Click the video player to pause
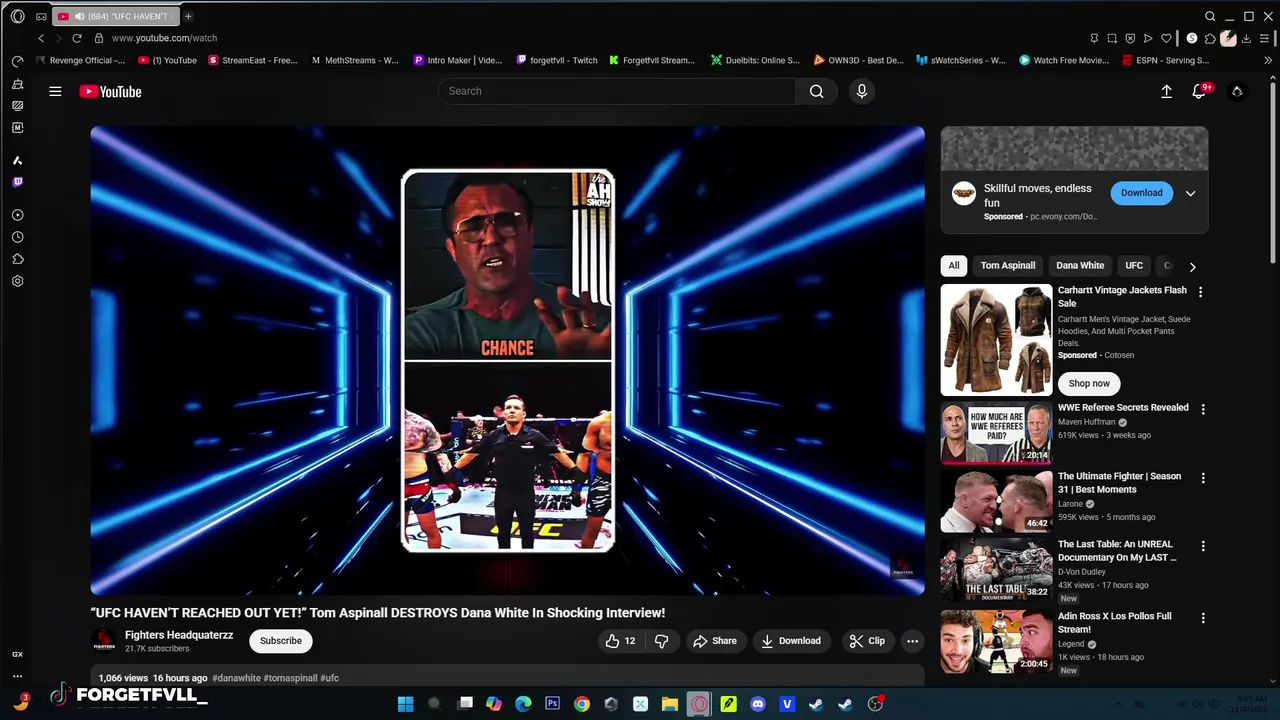The width and height of the screenshot is (1280, 720). (x=507, y=360)
